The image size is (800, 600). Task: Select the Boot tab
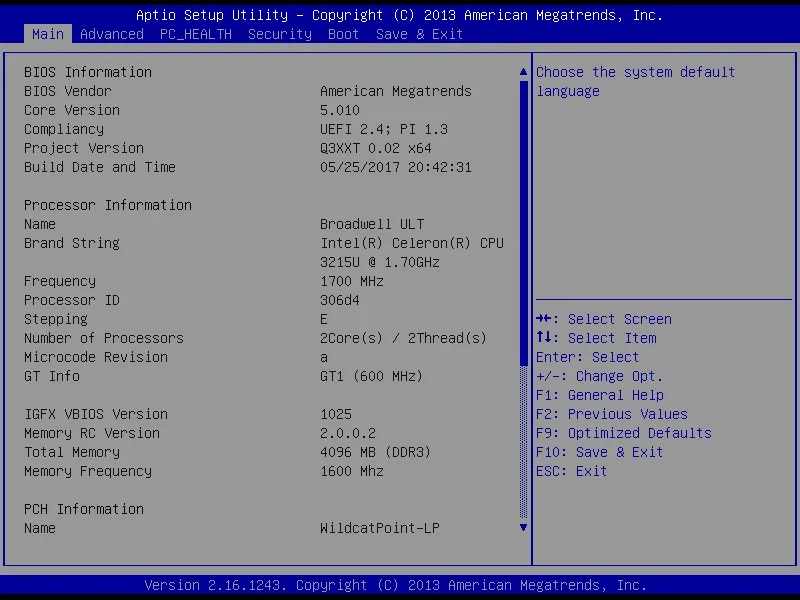[343, 34]
